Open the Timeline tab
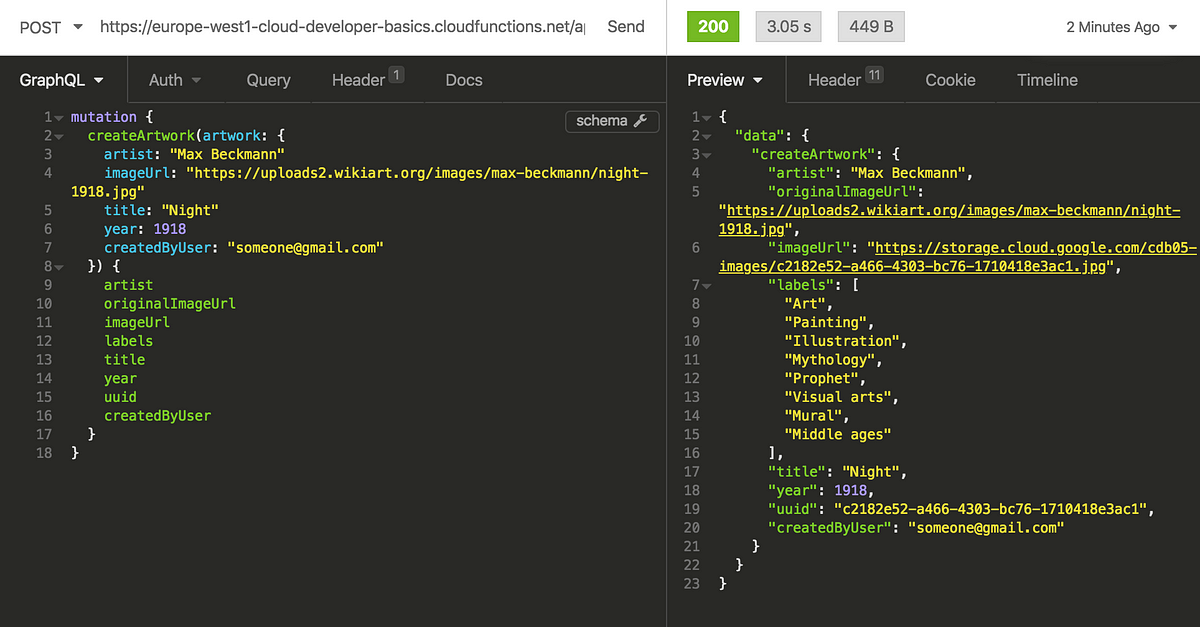 point(1047,80)
